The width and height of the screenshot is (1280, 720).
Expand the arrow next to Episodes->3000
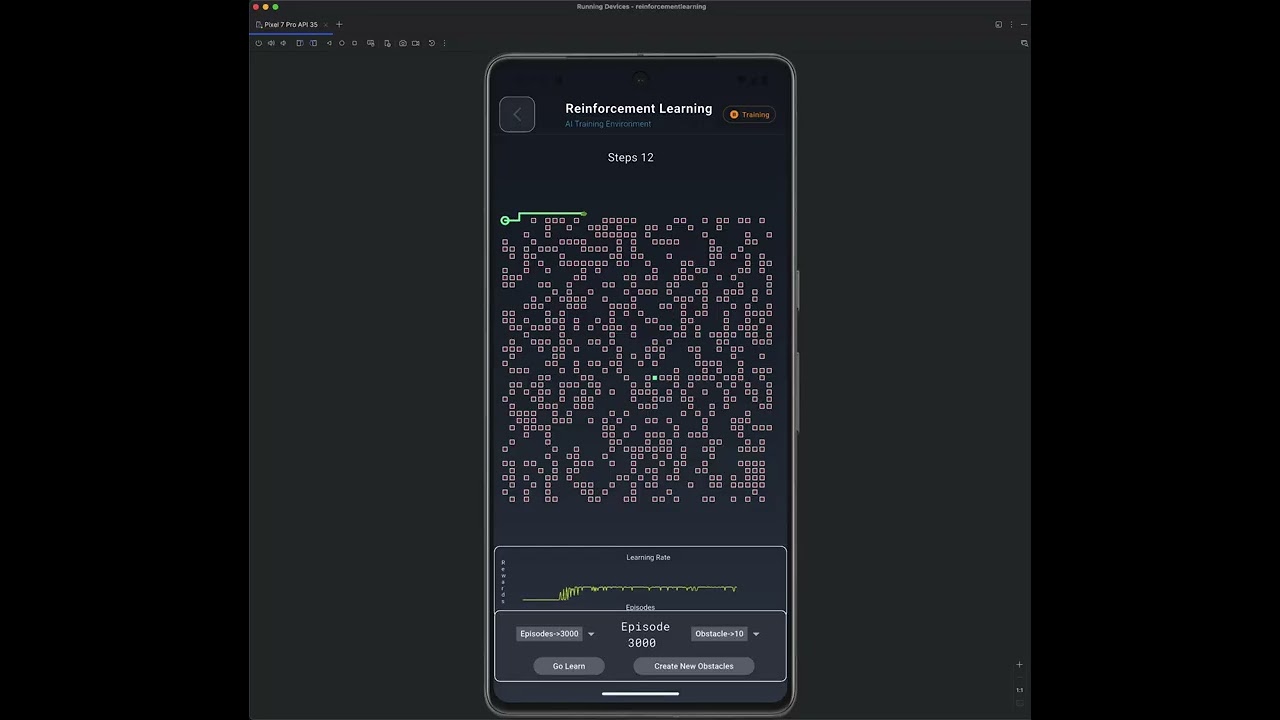(591, 634)
